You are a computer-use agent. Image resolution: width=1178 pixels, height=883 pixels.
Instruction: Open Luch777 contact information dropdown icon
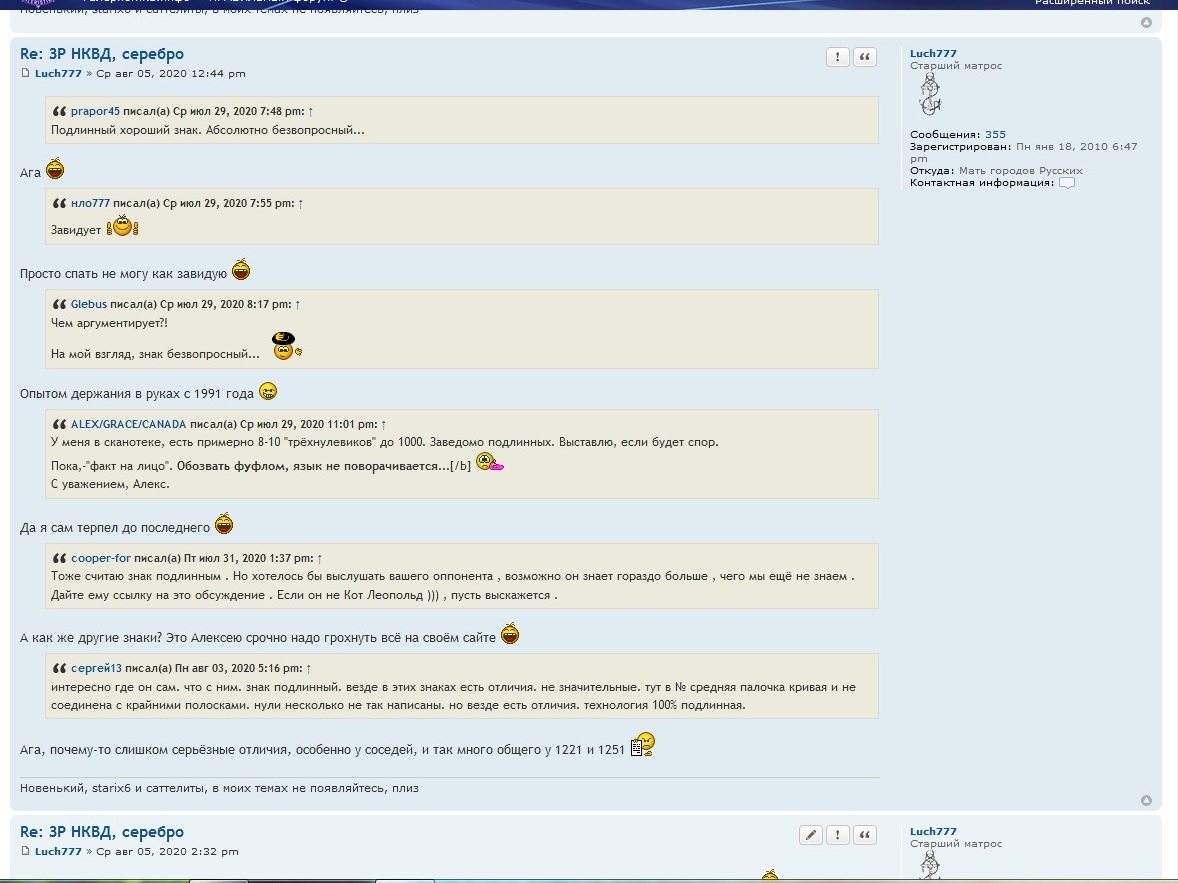(x=1067, y=183)
